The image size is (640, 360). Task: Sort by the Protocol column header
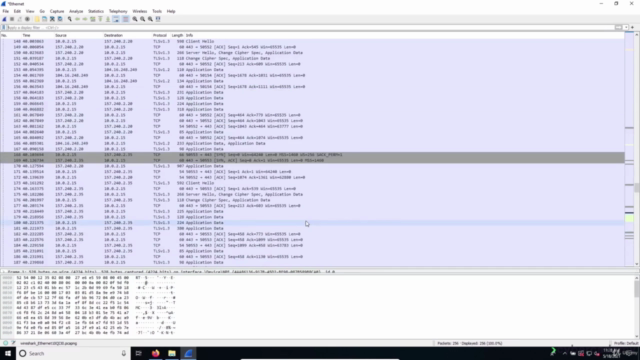pyautogui.click(x=162, y=36)
